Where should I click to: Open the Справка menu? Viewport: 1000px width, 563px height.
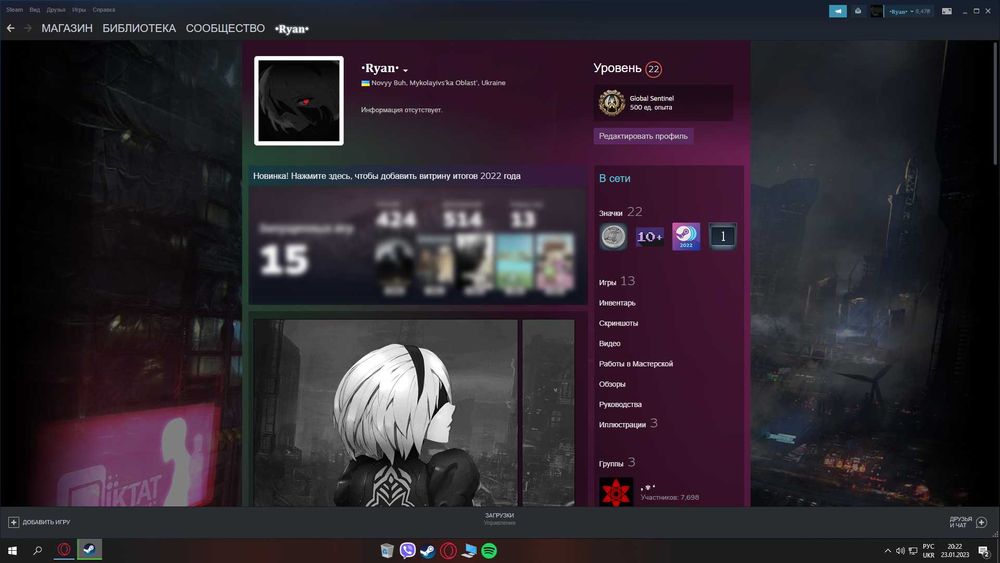(x=103, y=10)
